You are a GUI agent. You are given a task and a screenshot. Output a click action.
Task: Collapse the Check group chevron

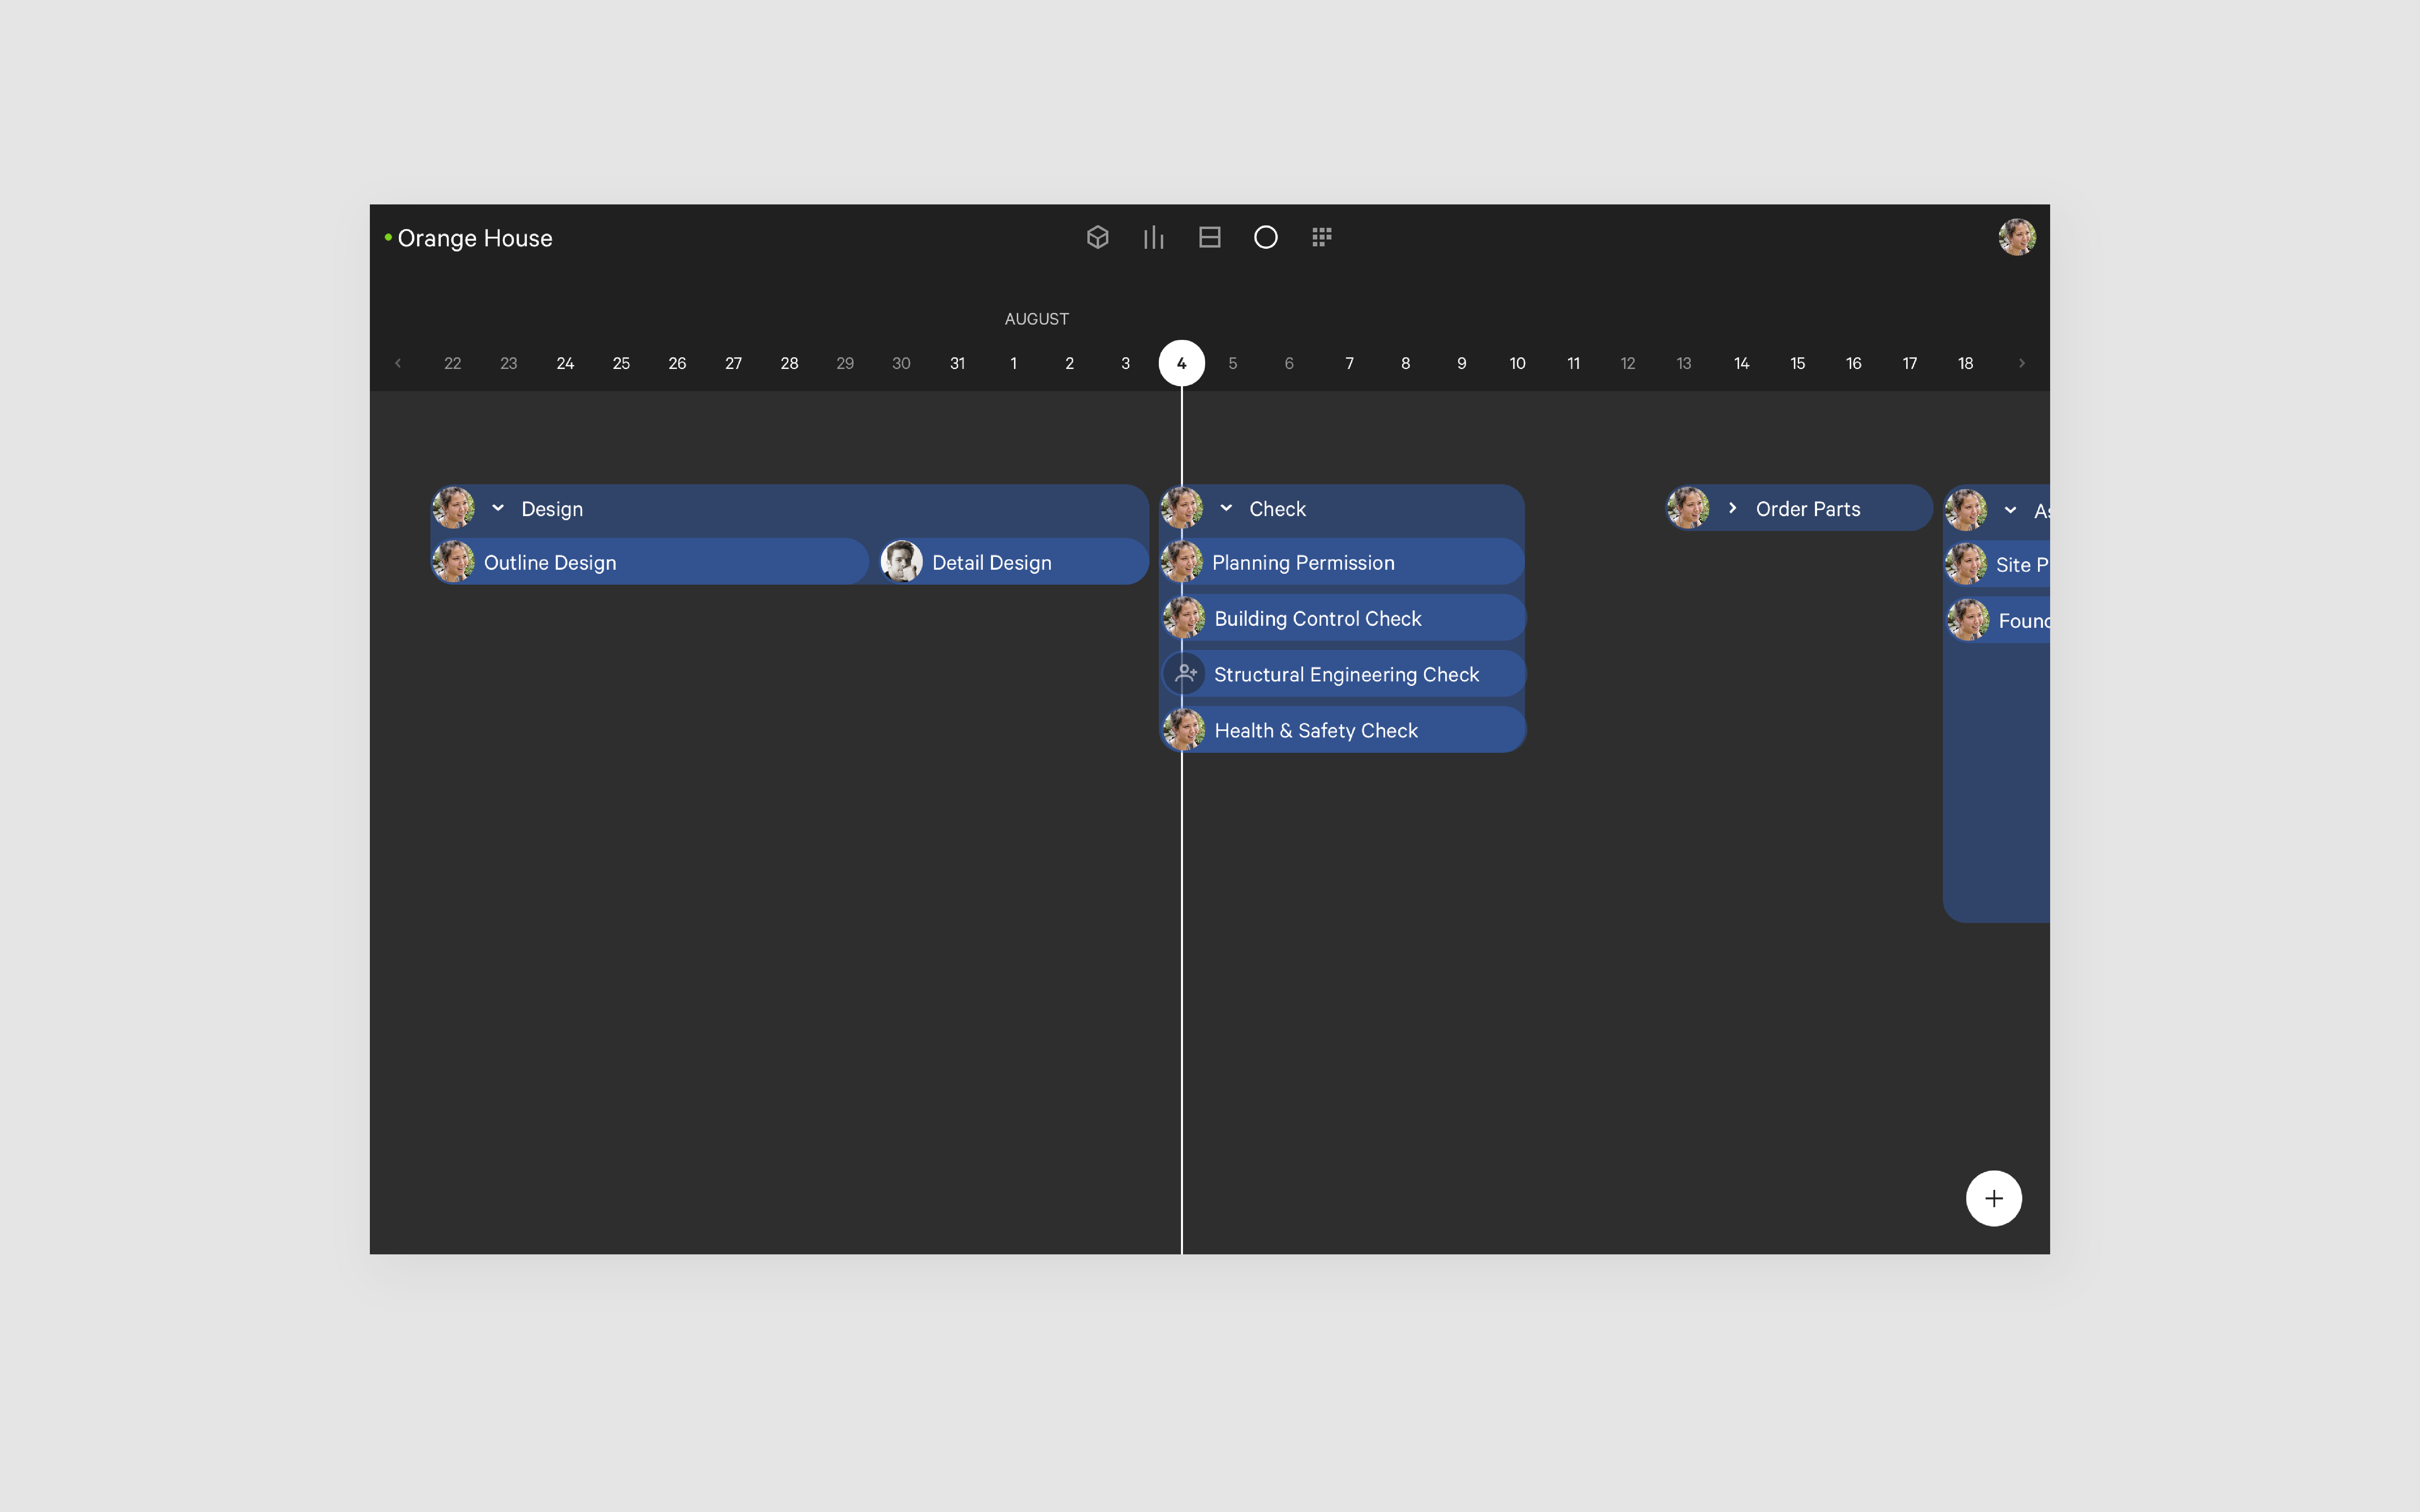(1226, 509)
